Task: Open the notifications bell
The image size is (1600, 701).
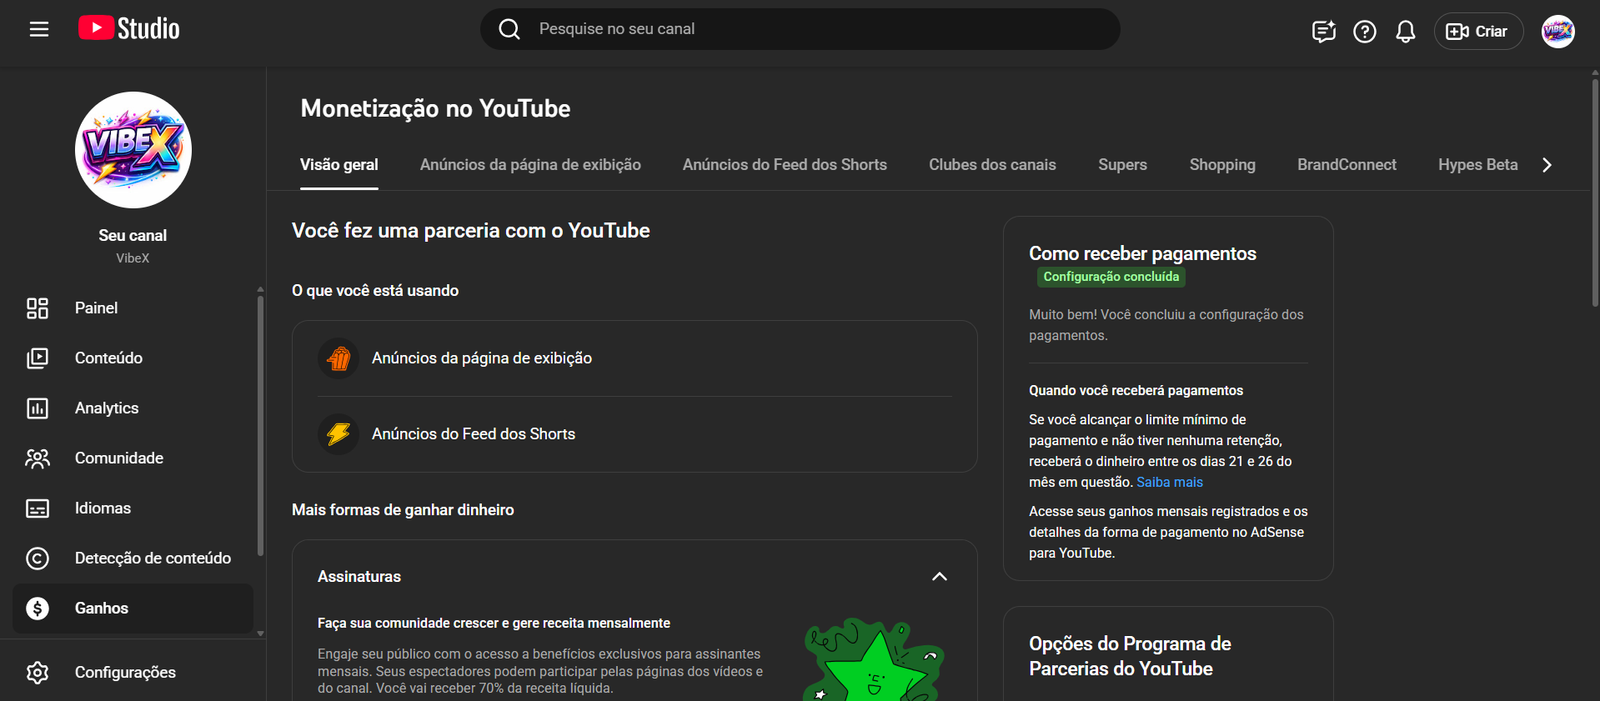Action: pyautogui.click(x=1406, y=32)
